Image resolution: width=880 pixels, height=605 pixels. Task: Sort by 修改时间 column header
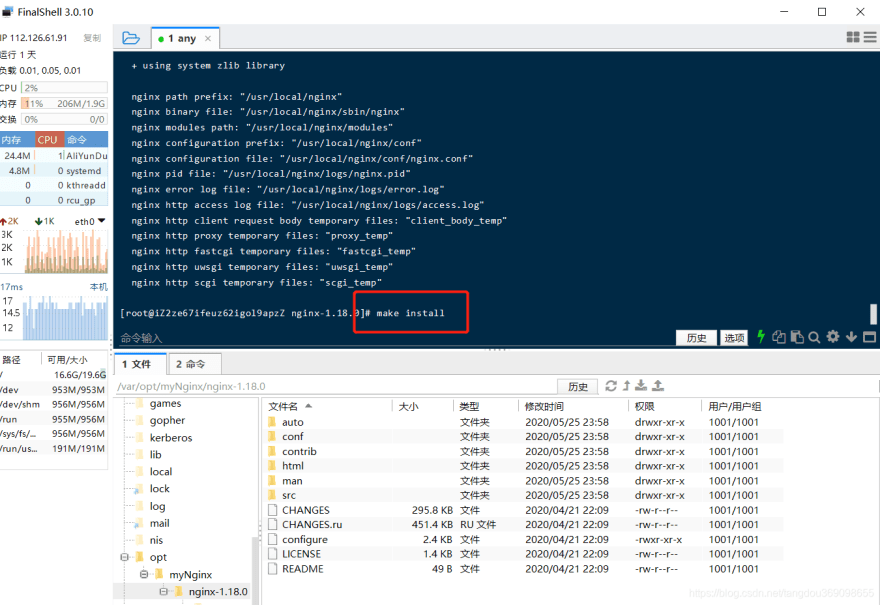(573, 406)
